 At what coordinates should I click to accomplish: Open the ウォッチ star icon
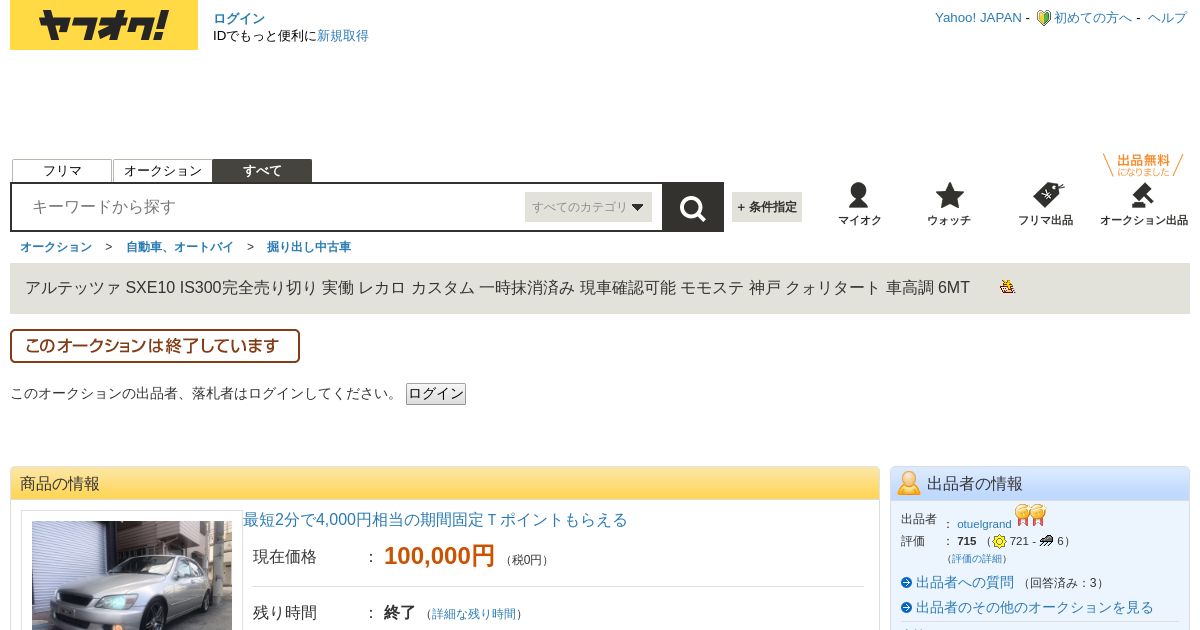coord(949,195)
